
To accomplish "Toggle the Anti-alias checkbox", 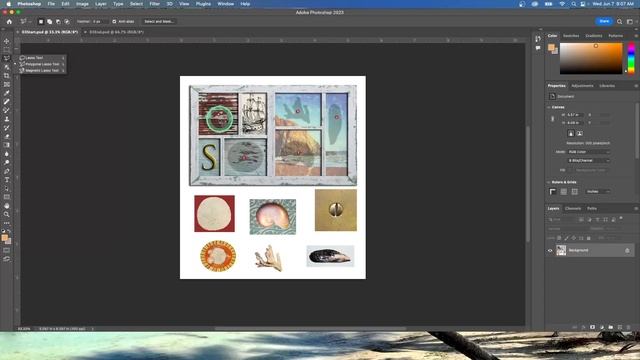I will [x=114, y=21].
